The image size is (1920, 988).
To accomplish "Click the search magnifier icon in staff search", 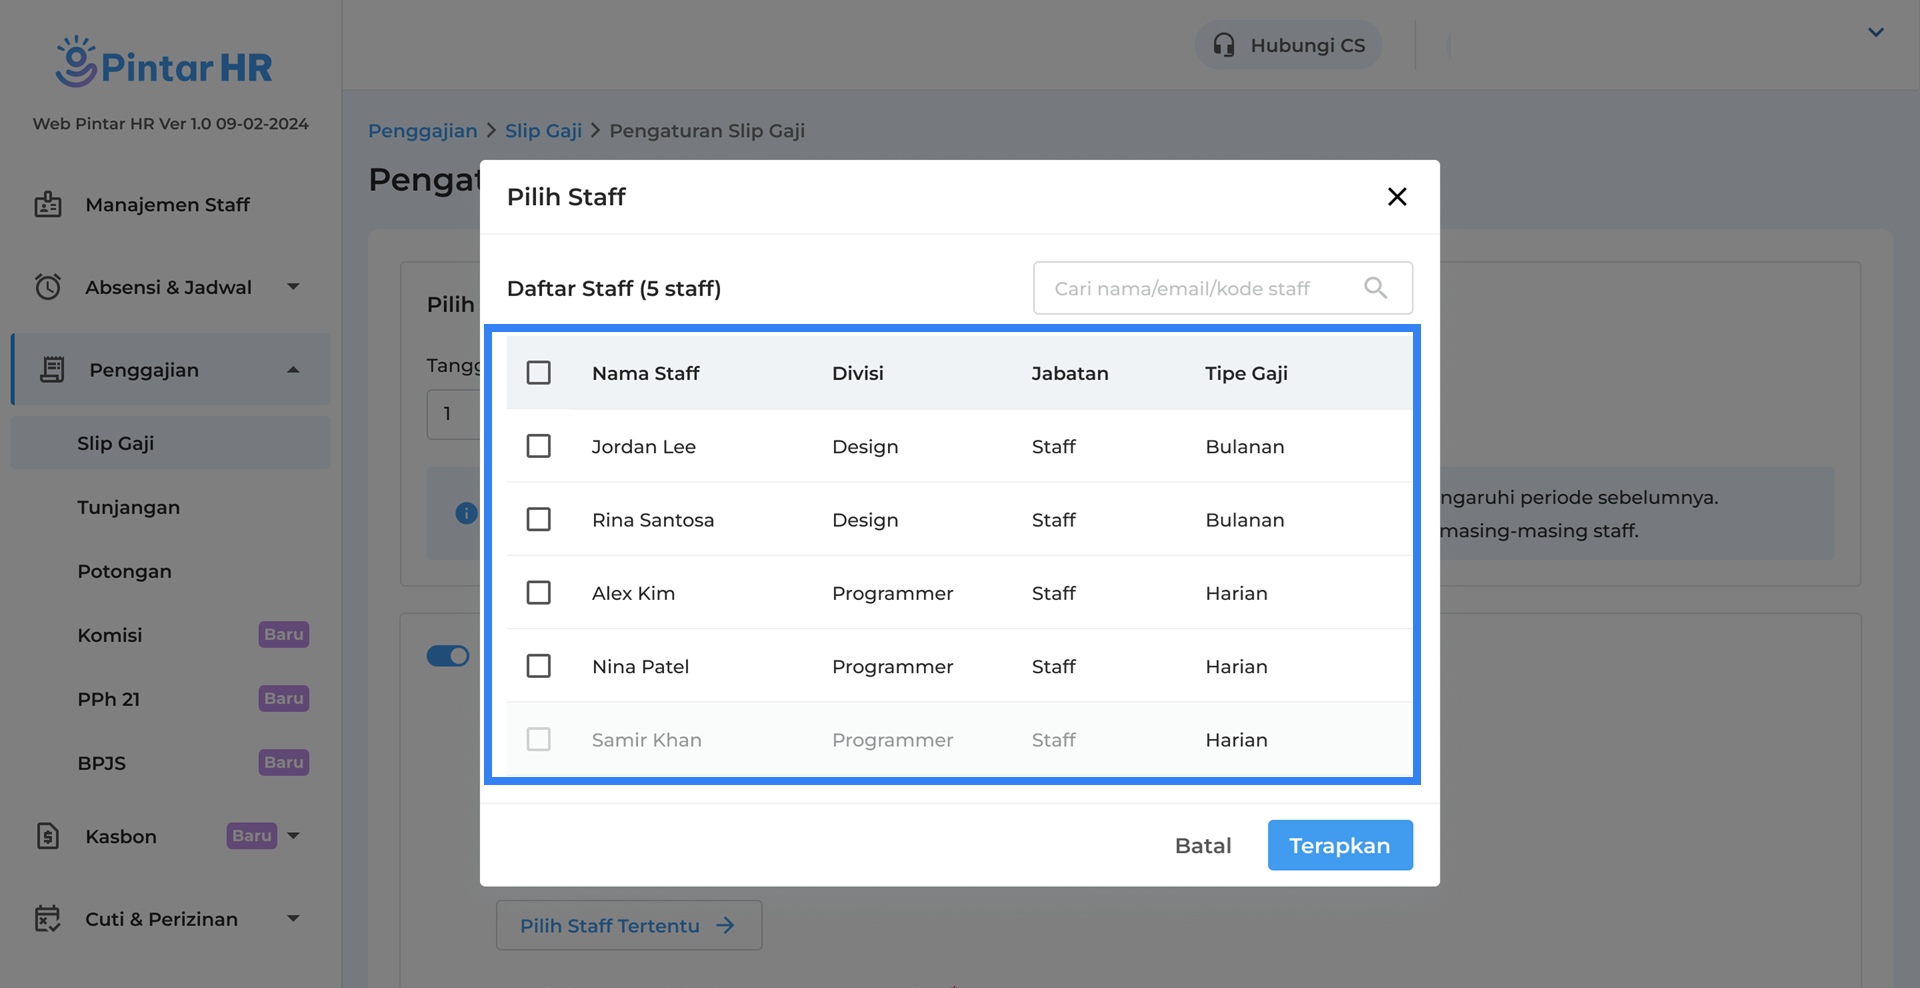I will click(1376, 288).
